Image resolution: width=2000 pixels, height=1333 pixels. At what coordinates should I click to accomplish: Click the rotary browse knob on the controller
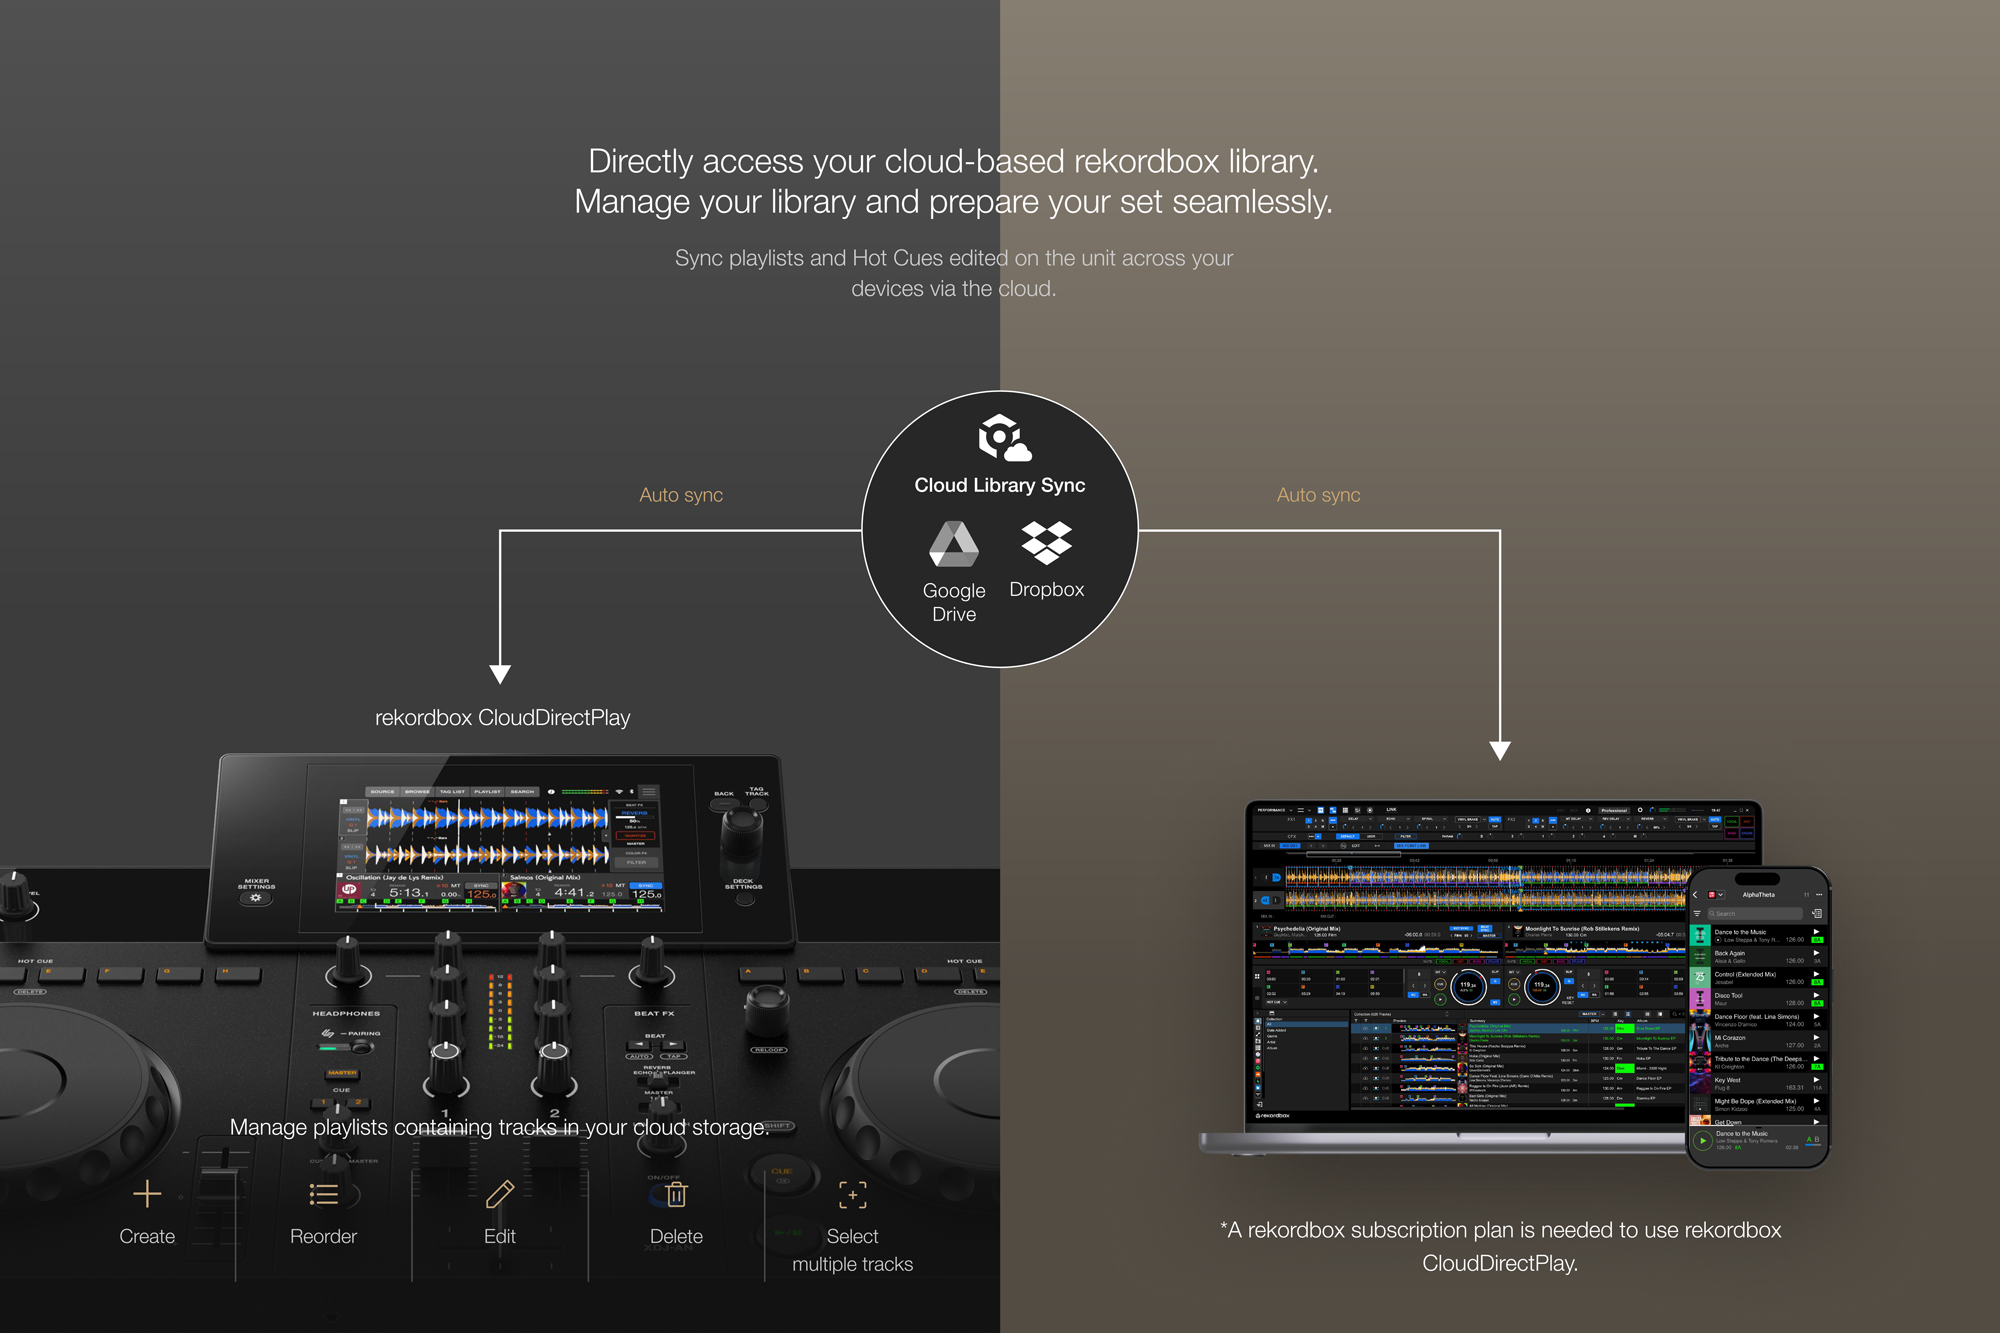(x=741, y=830)
